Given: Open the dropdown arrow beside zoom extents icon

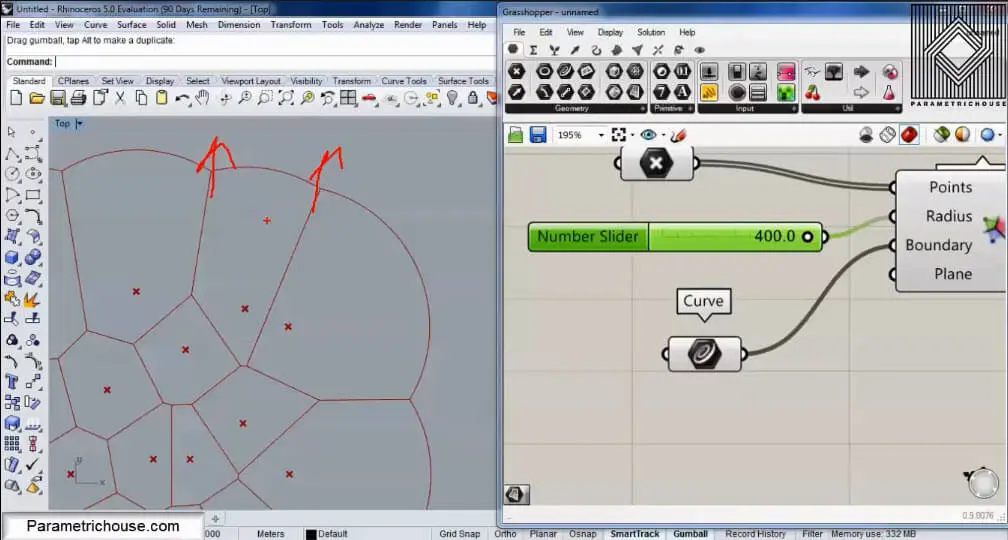Looking at the screenshot, I should (x=633, y=135).
